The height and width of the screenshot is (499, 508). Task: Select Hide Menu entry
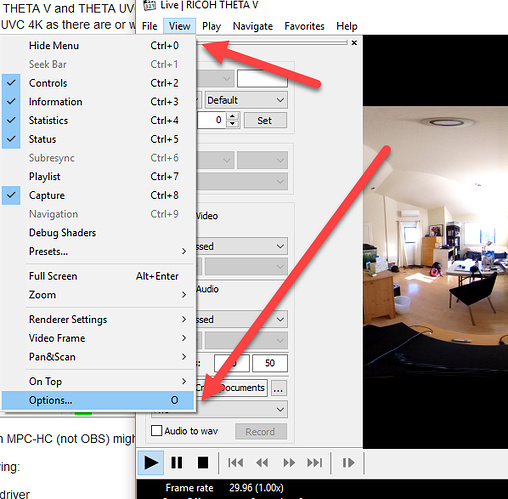[x=98, y=45]
